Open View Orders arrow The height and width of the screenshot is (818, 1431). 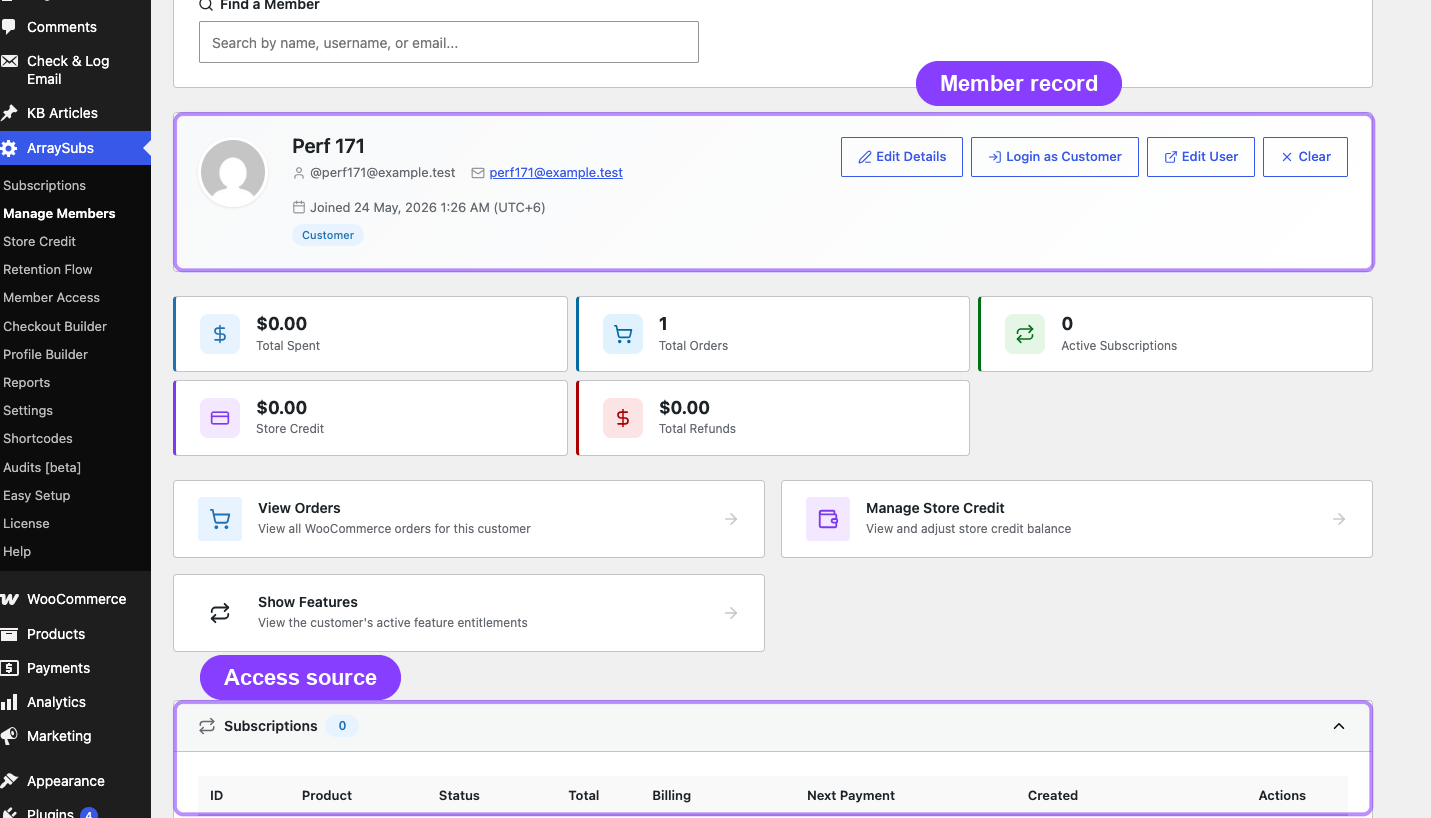731,519
